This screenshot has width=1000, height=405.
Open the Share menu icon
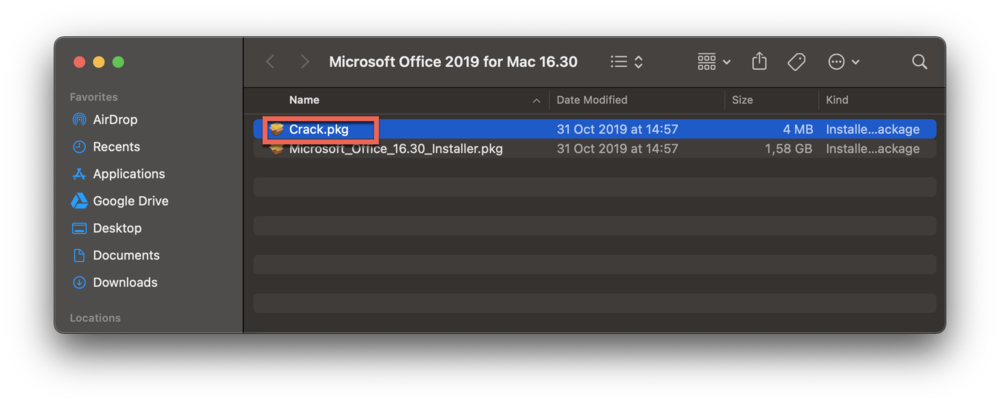759,62
